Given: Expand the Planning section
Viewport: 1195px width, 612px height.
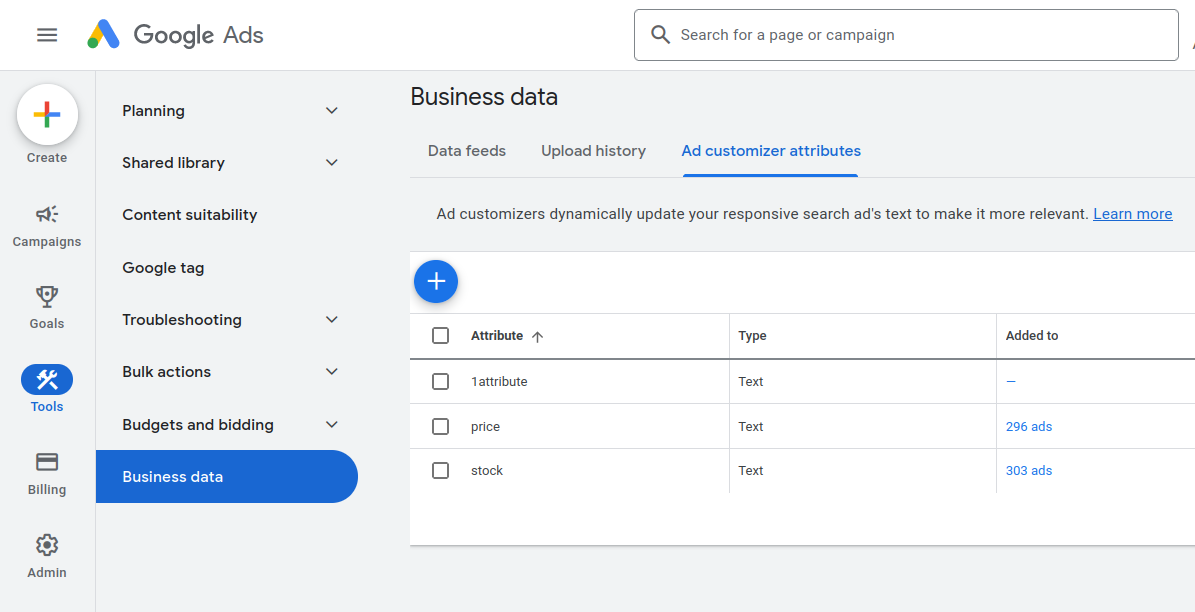Looking at the screenshot, I should (332, 111).
